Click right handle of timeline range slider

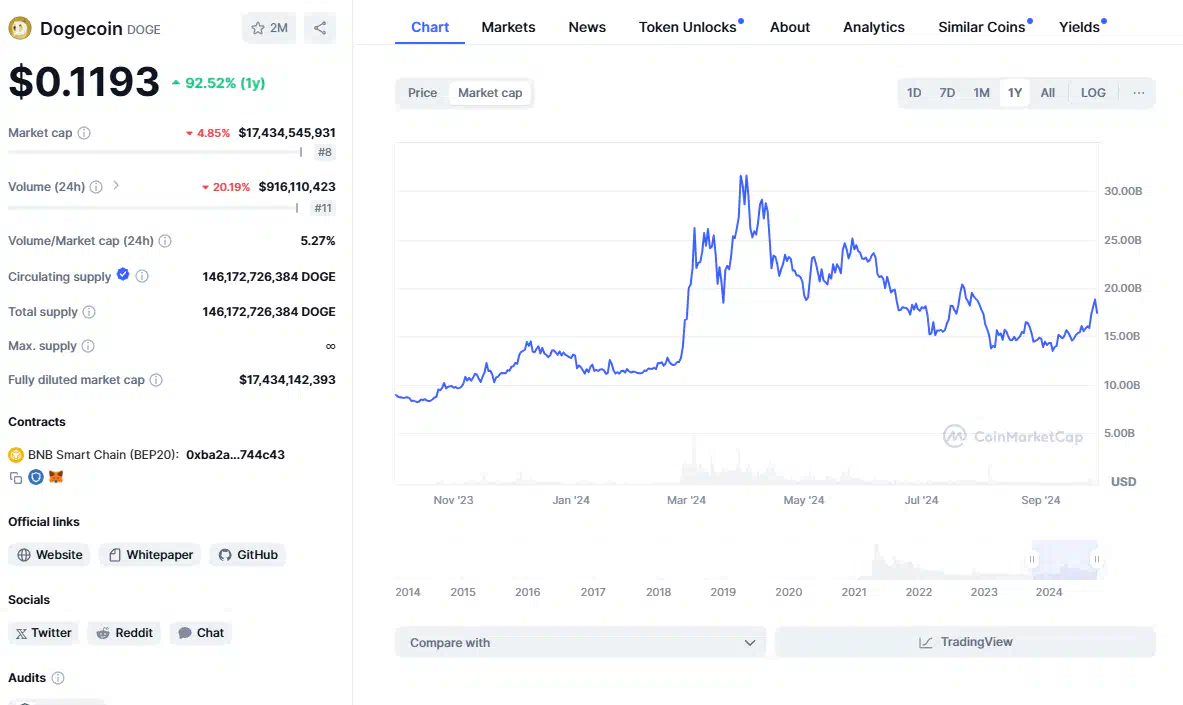click(x=1096, y=559)
